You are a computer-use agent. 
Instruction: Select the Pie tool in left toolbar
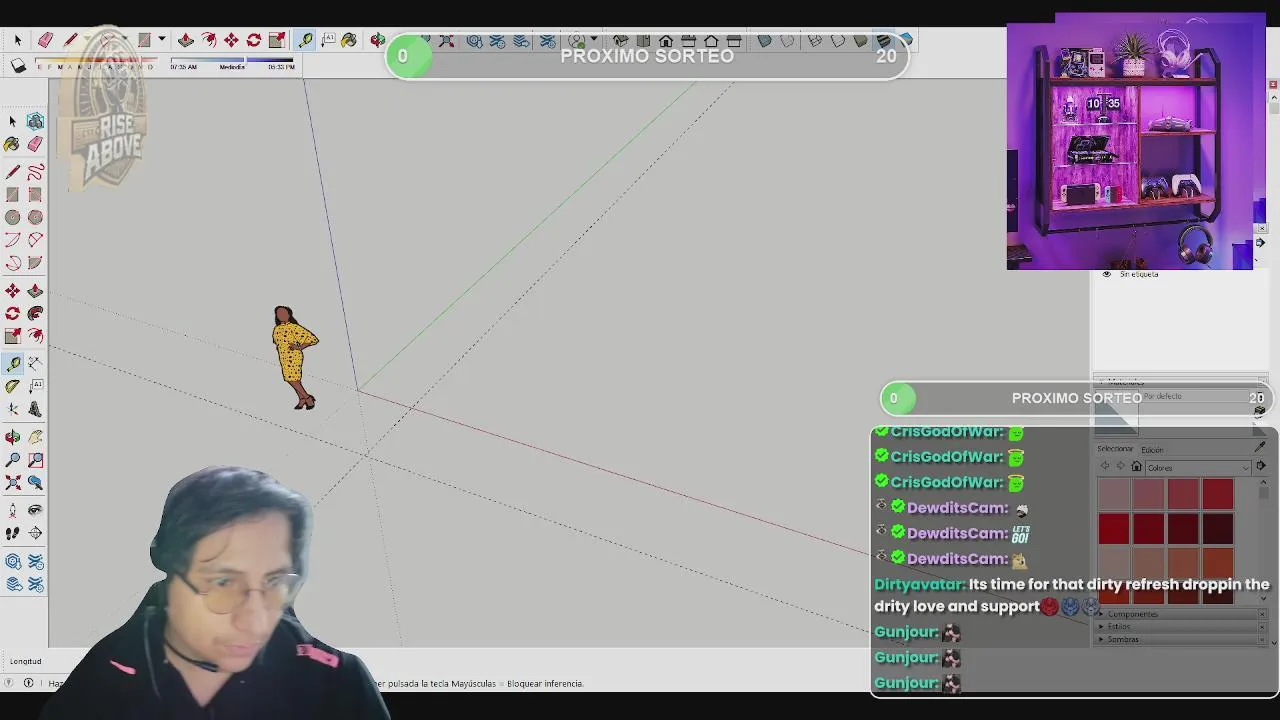pyautogui.click(x=35, y=264)
